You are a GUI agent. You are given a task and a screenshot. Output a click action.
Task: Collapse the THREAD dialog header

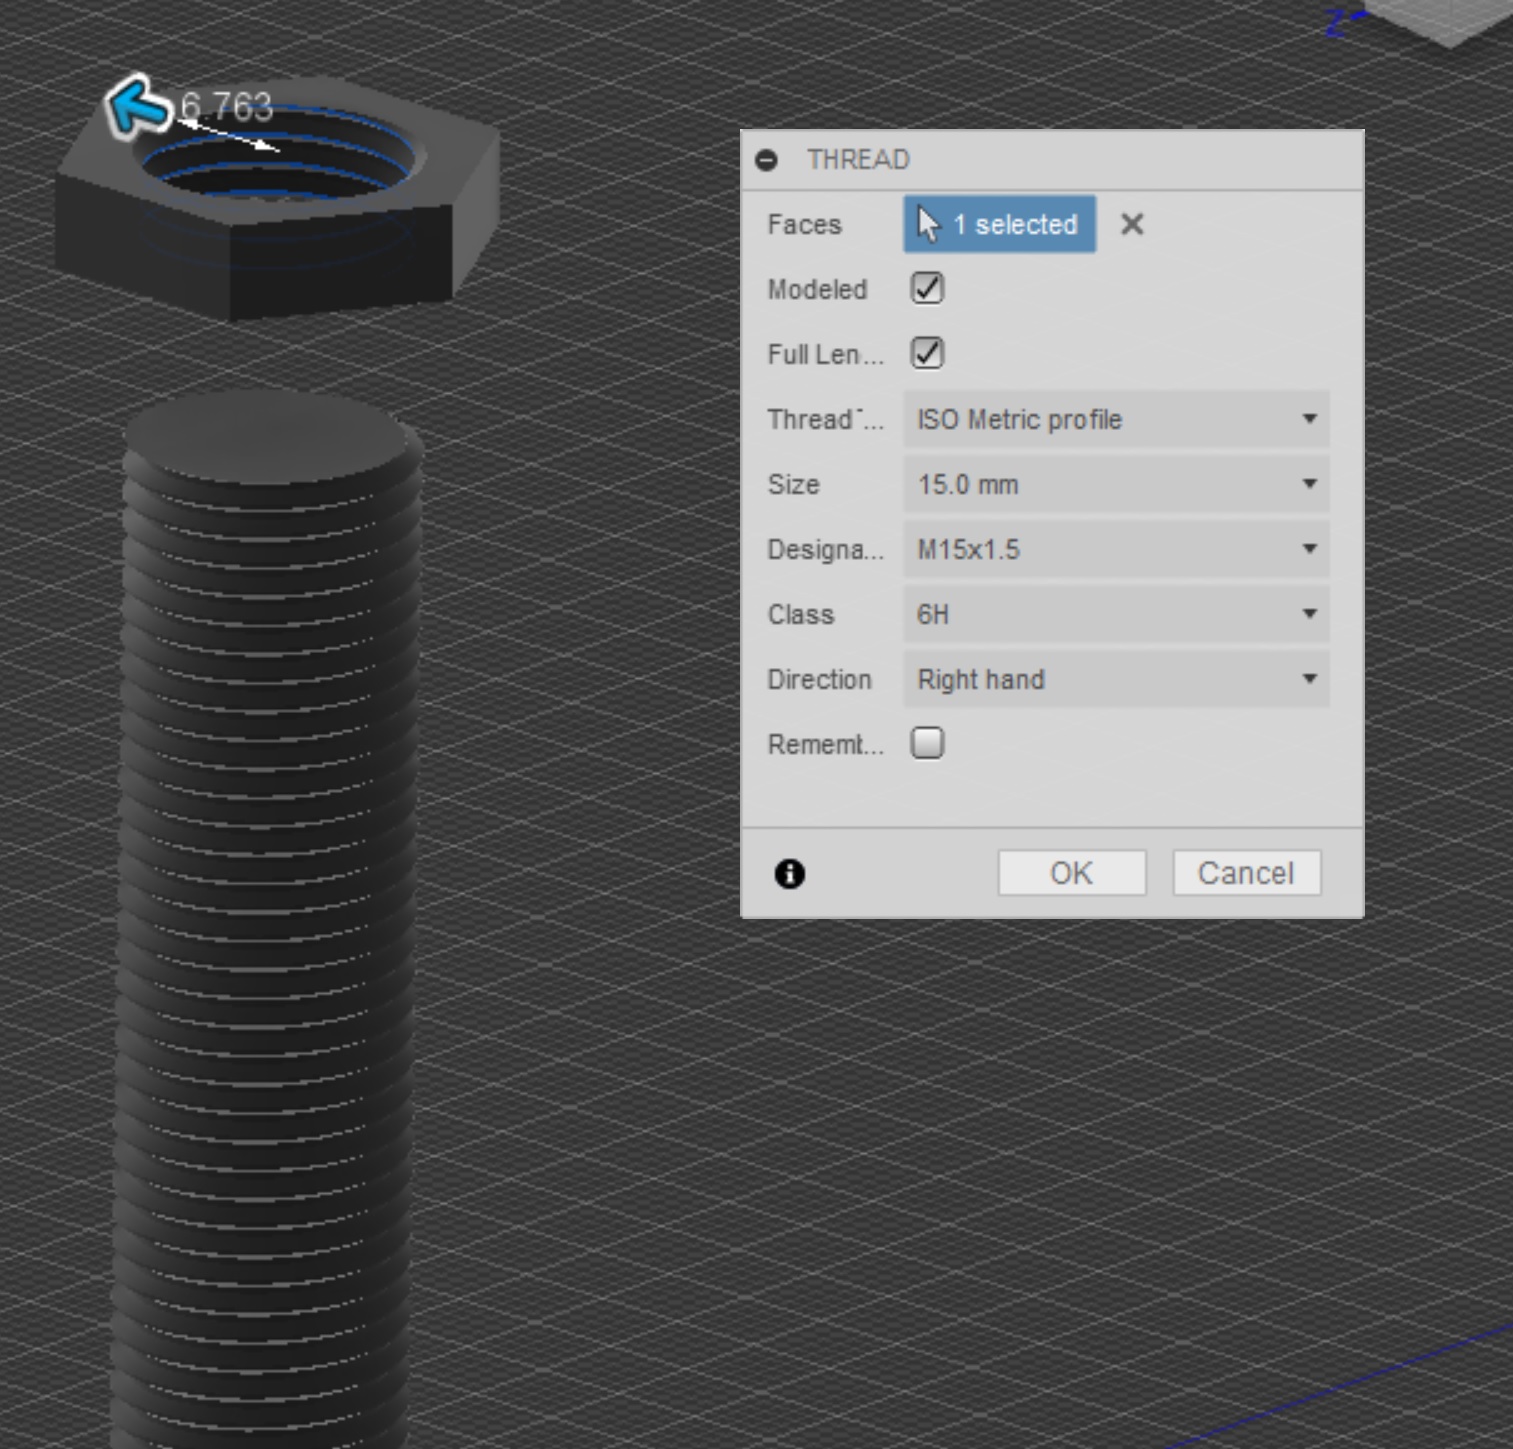point(768,159)
